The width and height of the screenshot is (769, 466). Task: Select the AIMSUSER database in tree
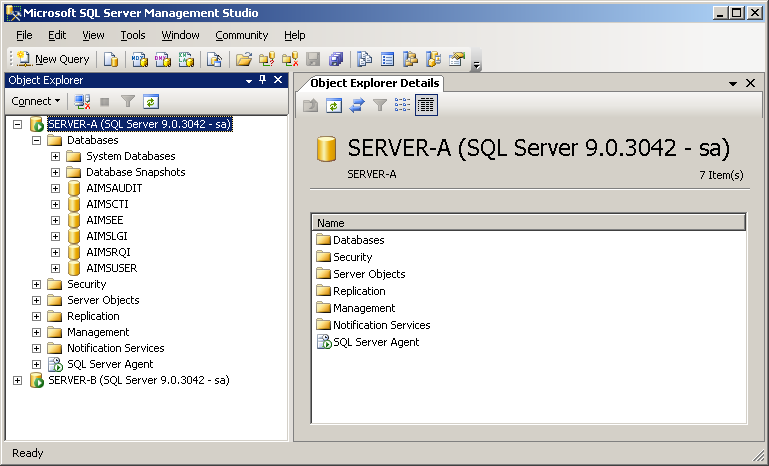point(111,268)
